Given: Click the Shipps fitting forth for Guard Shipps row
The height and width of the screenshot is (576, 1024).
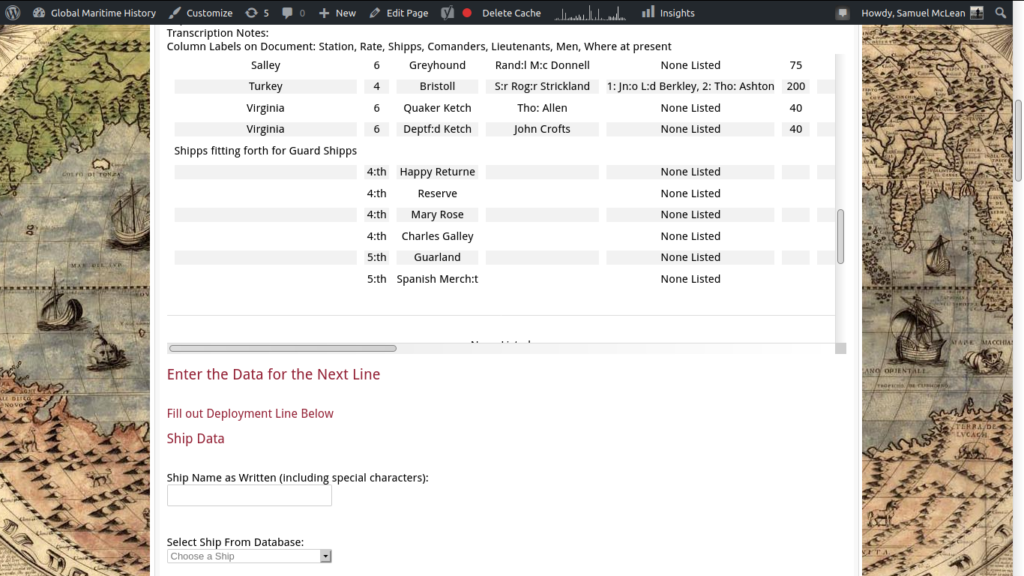Looking at the screenshot, I should (x=265, y=150).
